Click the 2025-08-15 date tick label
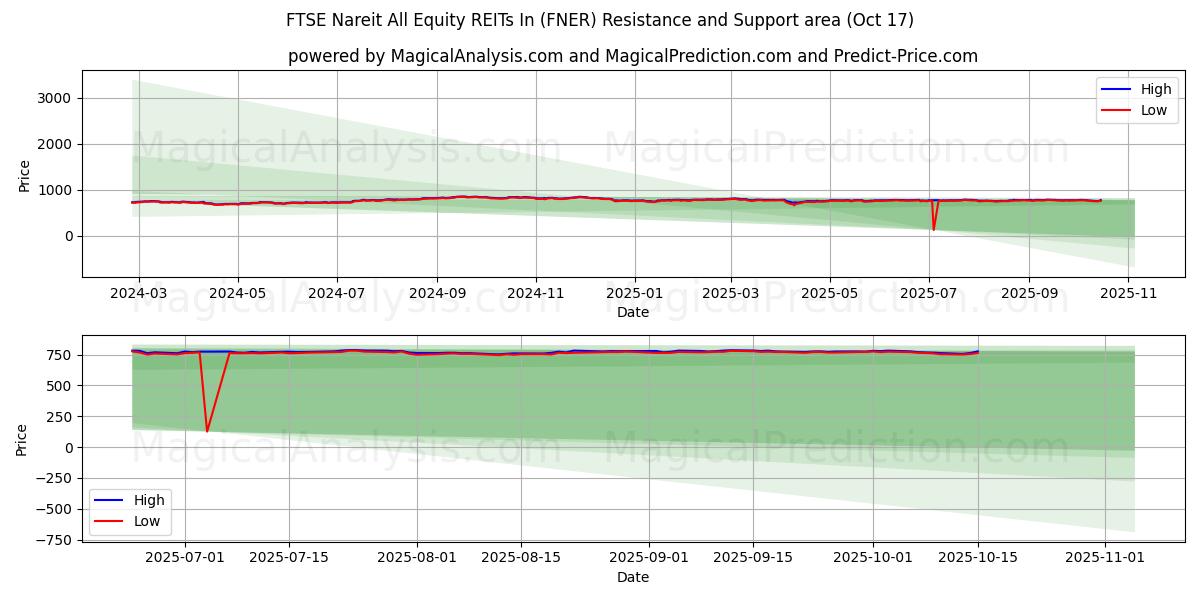Viewport: 1200px width, 600px height. point(521,559)
